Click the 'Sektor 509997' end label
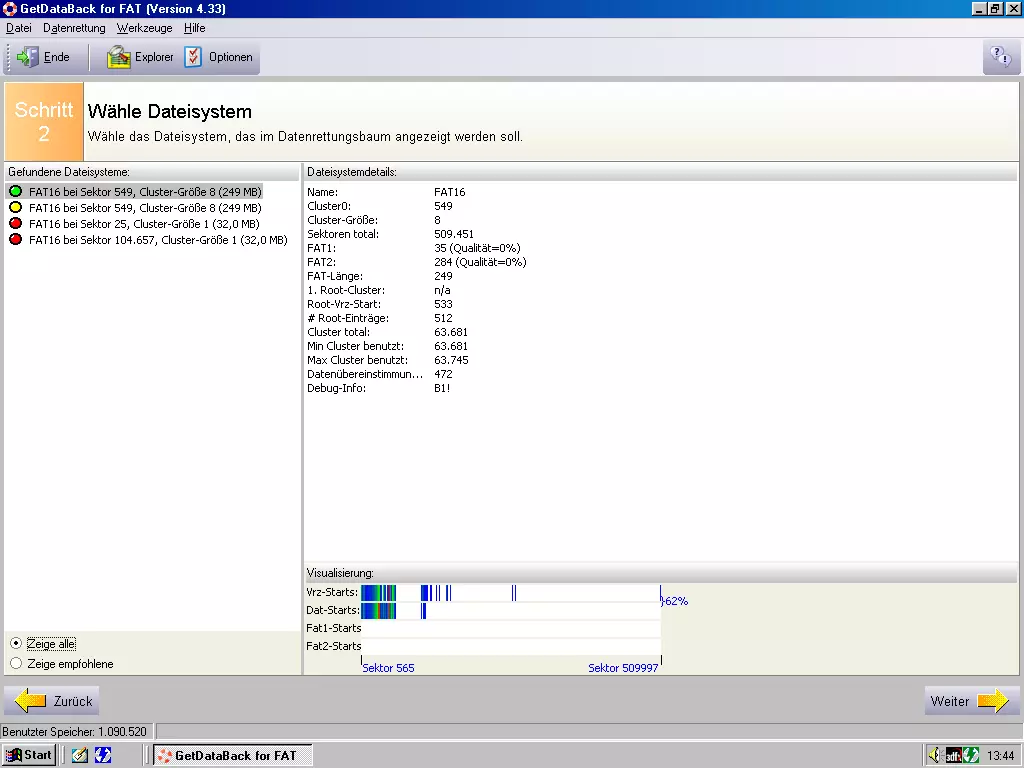 (x=623, y=668)
